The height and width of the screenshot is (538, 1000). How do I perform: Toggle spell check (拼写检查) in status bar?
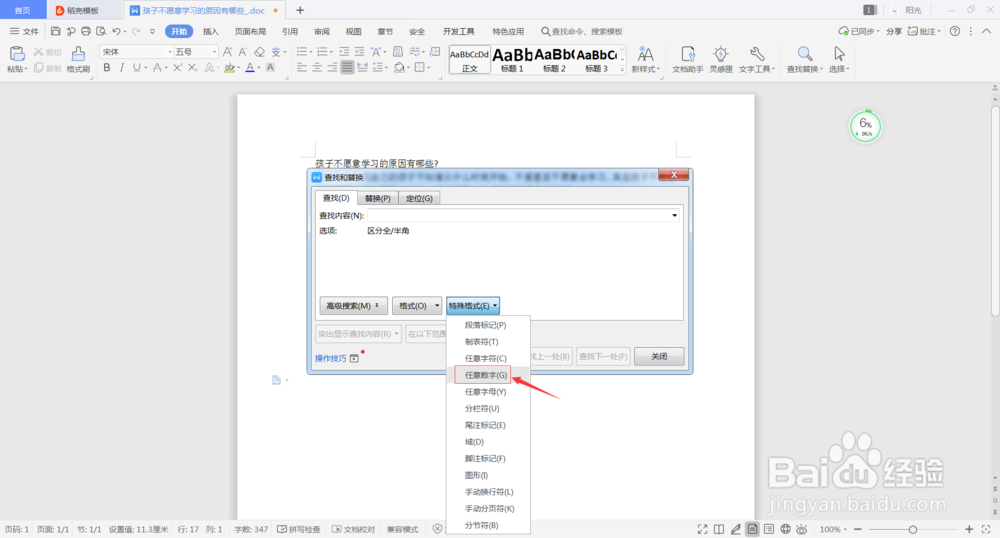pos(299,529)
